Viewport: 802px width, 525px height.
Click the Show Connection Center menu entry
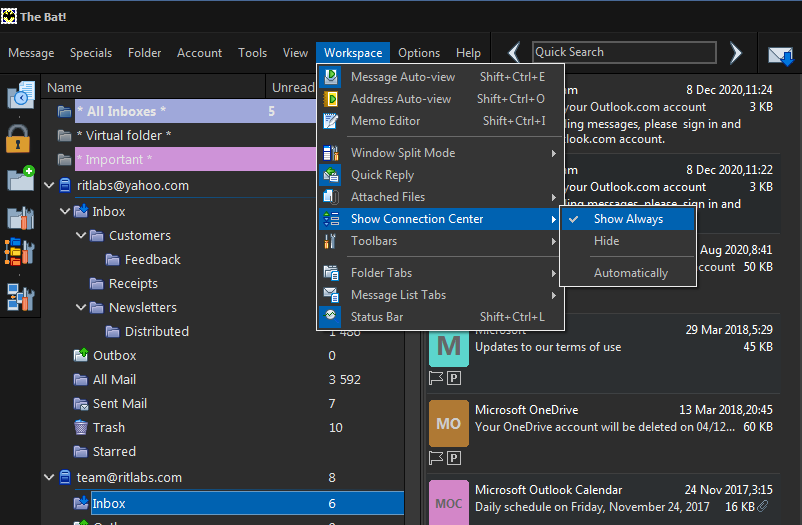[x=440, y=219]
